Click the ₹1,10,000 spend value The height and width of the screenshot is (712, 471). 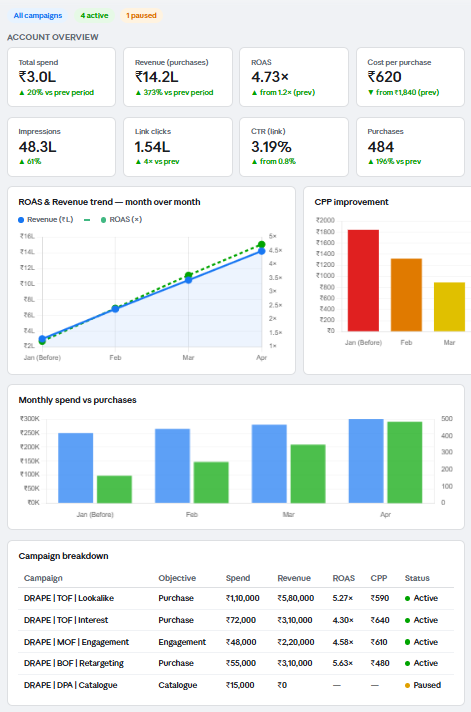point(243,598)
